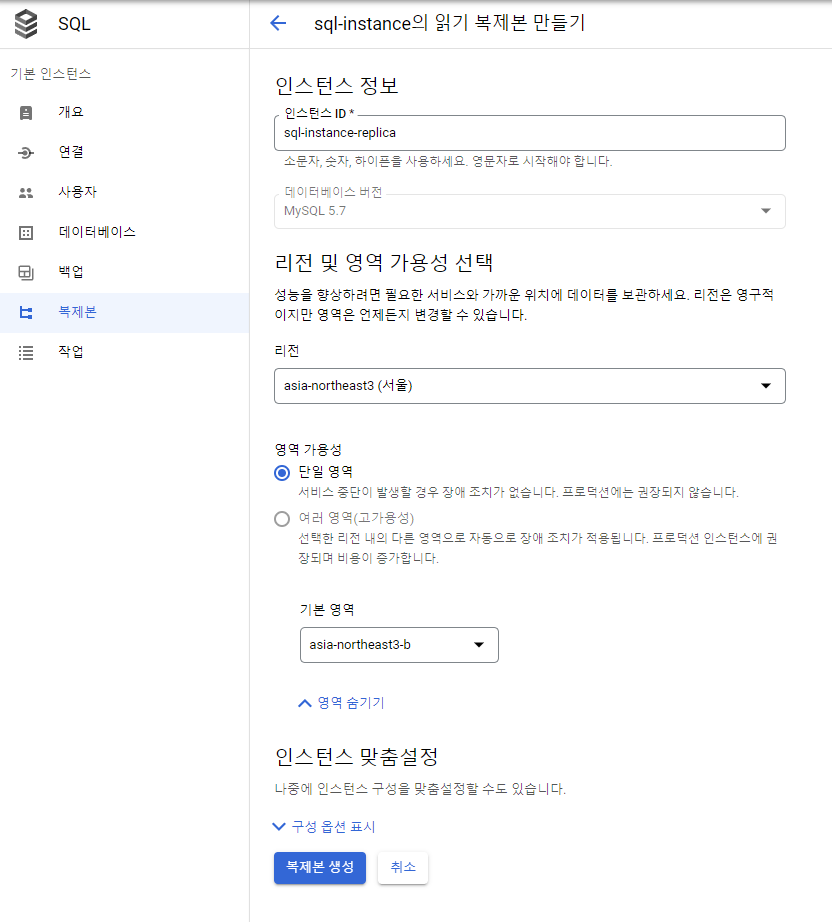Click the 복제본 replica icon in sidebar

click(26, 312)
